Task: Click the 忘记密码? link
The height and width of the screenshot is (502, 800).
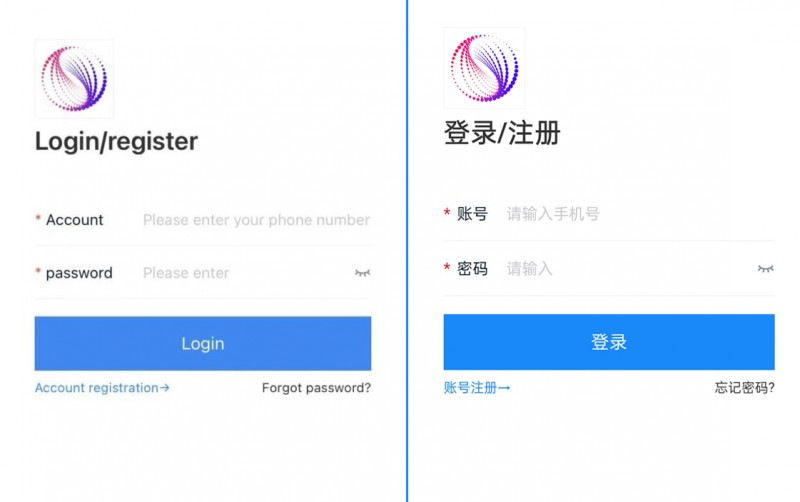Action: [x=744, y=388]
